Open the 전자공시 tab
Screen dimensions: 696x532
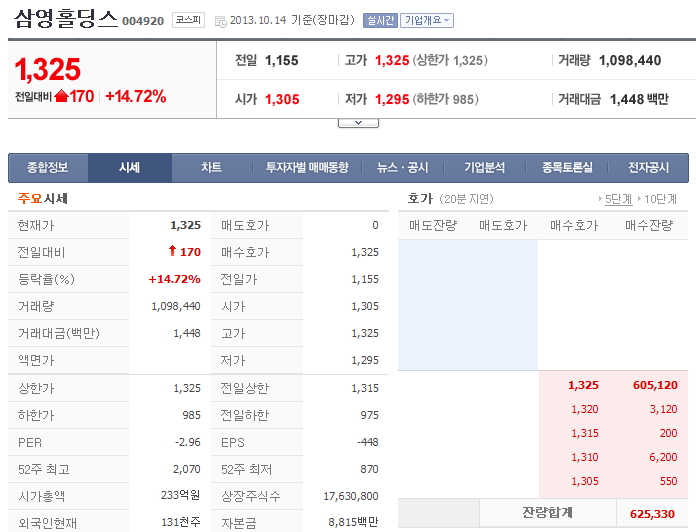(x=648, y=168)
